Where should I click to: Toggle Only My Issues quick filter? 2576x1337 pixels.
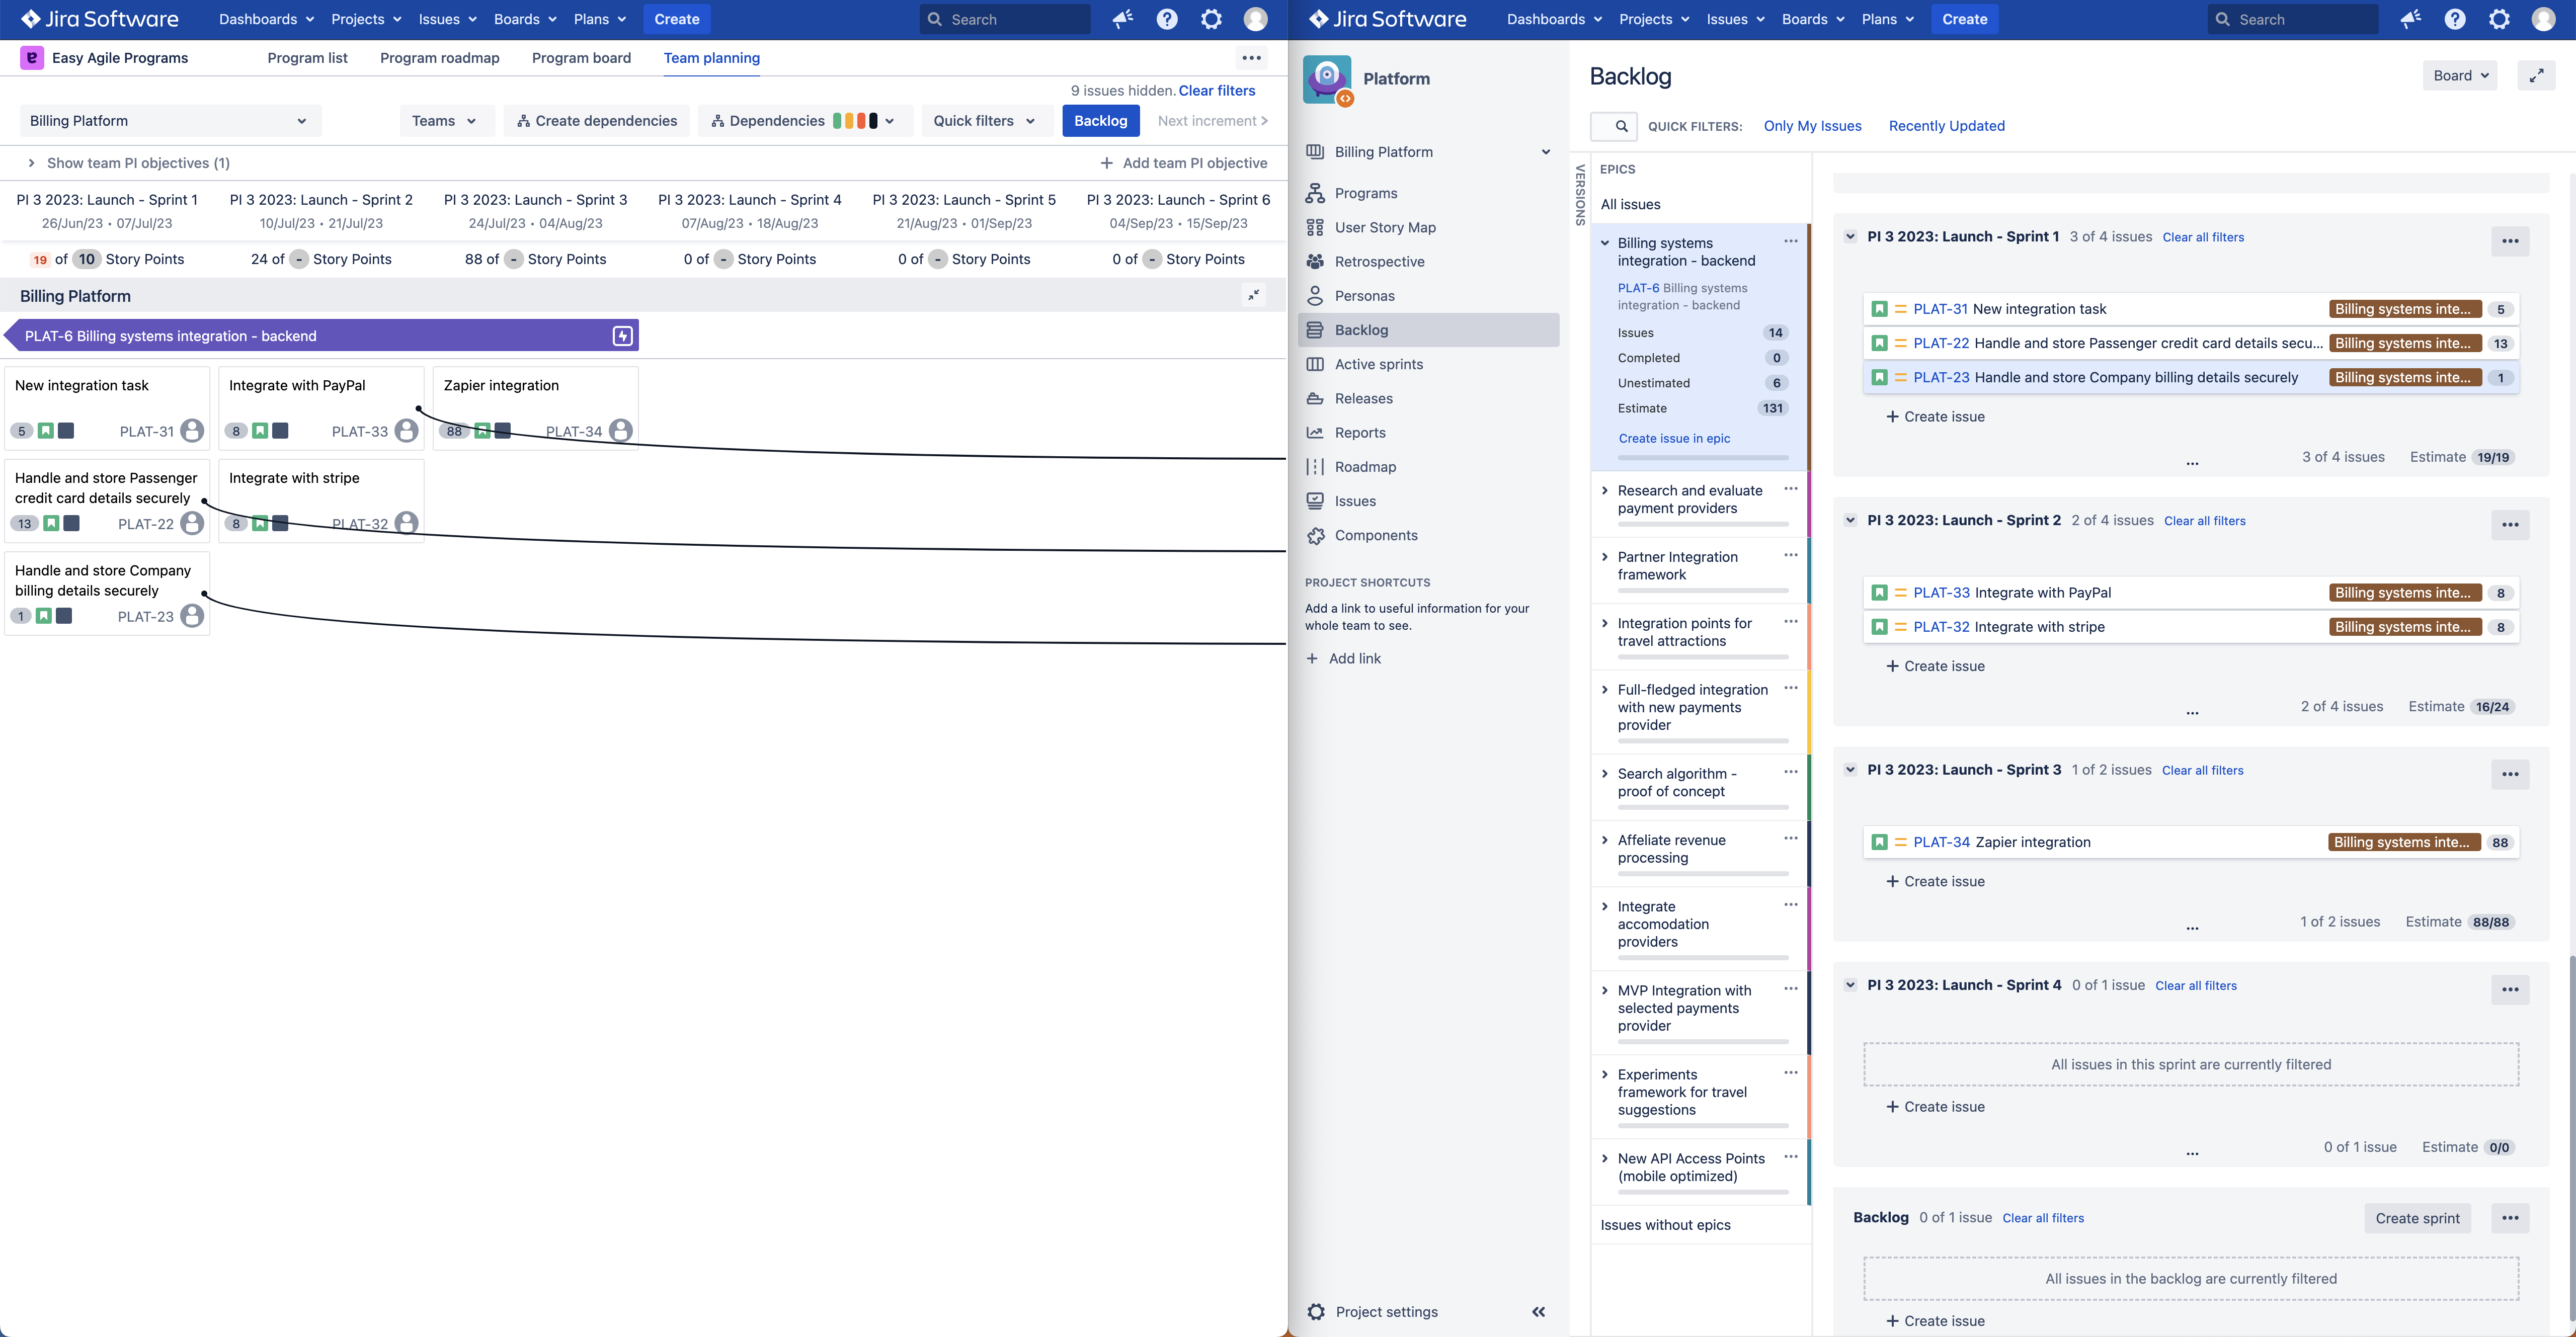click(x=1812, y=126)
